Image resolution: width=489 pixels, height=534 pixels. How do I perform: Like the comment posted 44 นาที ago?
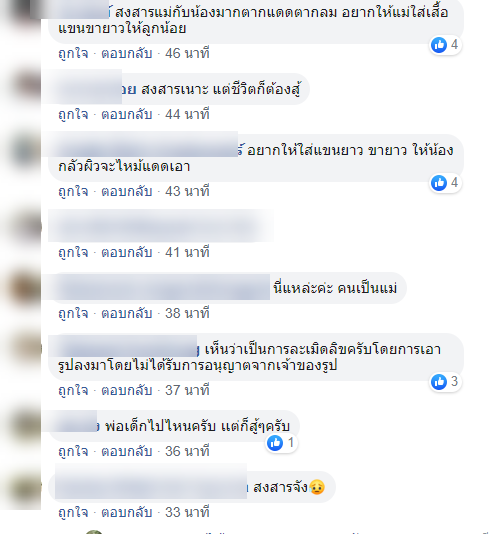[73, 114]
